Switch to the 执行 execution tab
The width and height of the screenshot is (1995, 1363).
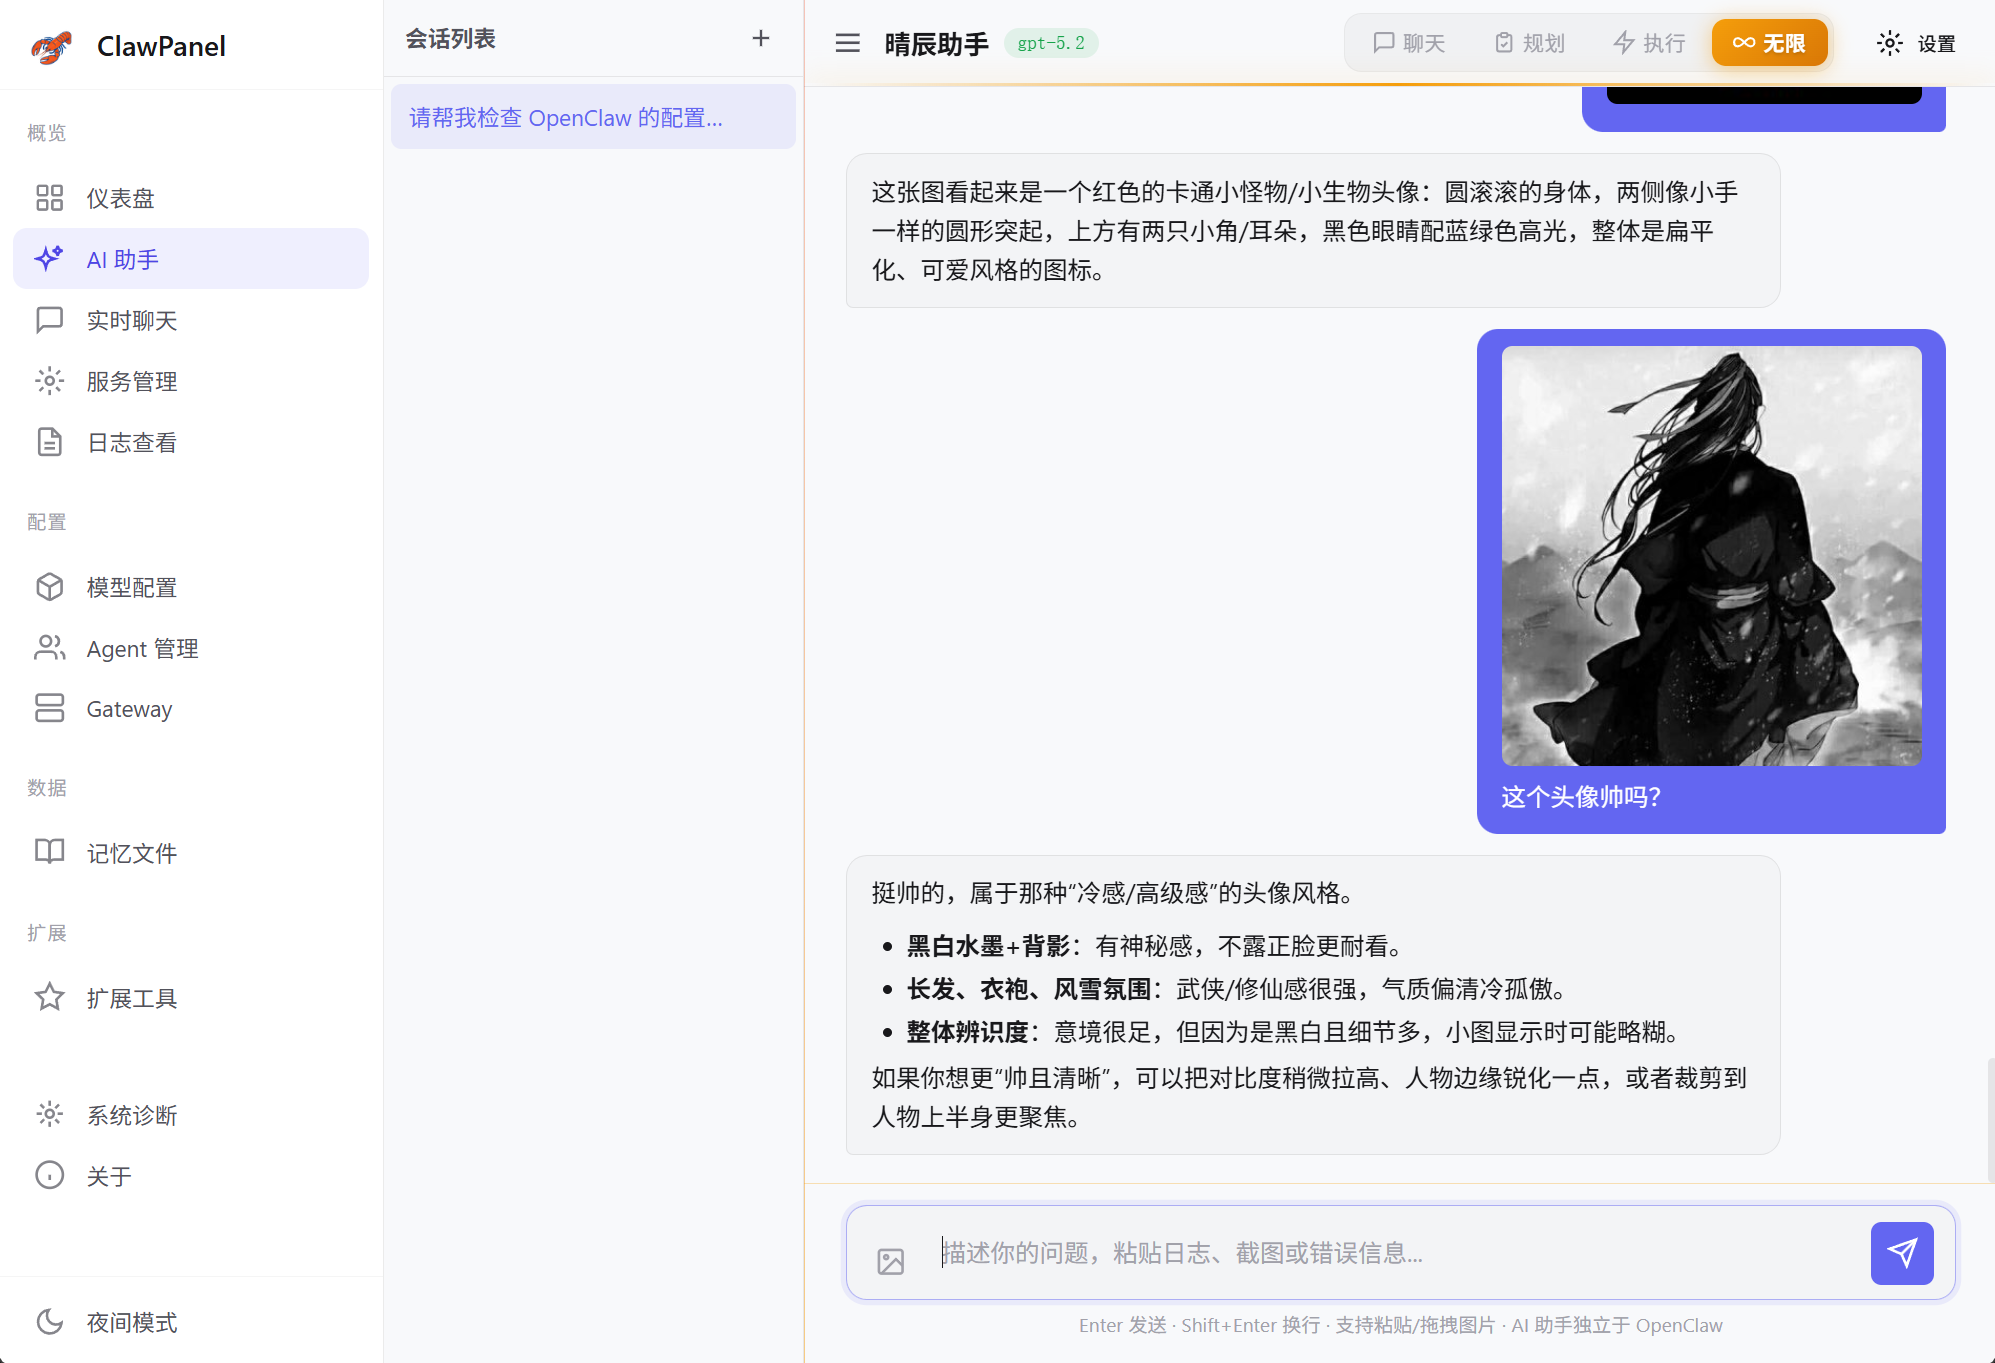point(1648,43)
